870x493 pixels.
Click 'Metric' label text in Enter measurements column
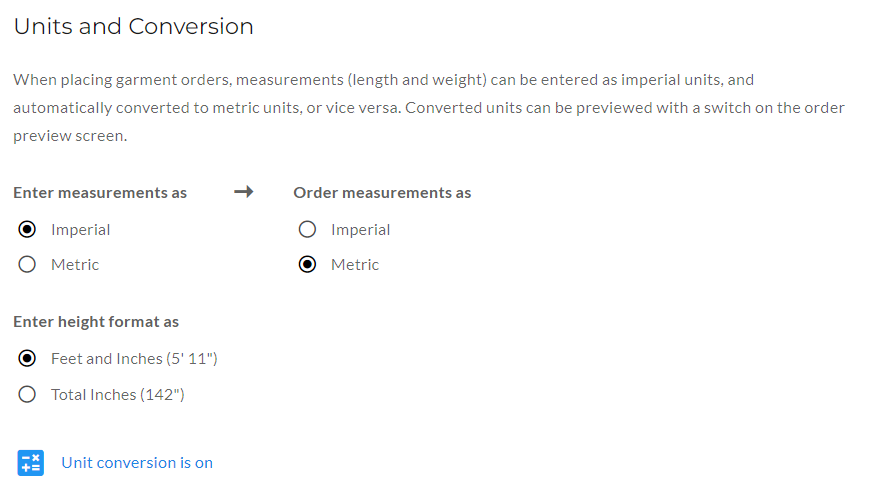pyautogui.click(x=75, y=265)
